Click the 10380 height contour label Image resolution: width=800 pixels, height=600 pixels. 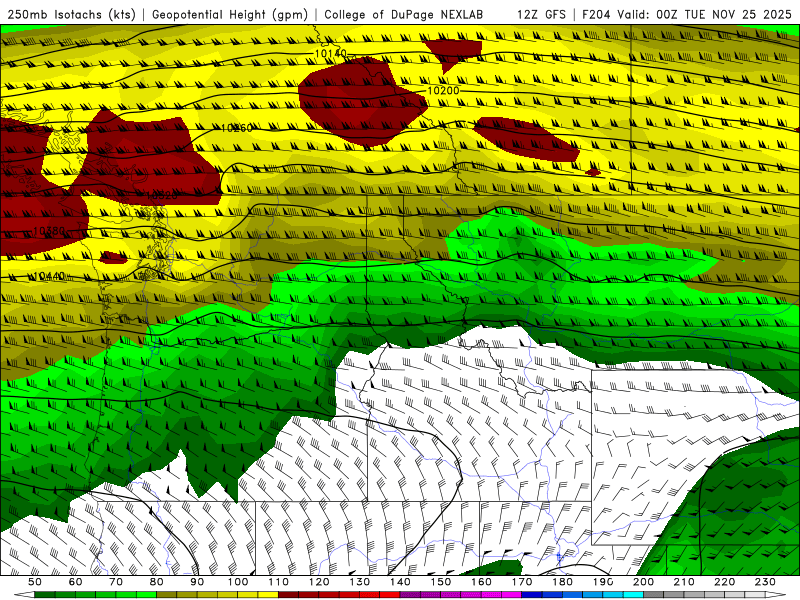tap(49, 231)
